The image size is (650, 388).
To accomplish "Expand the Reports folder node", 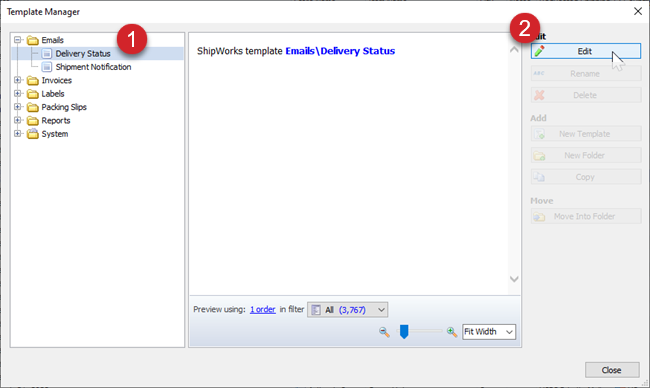I will point(17,120).
